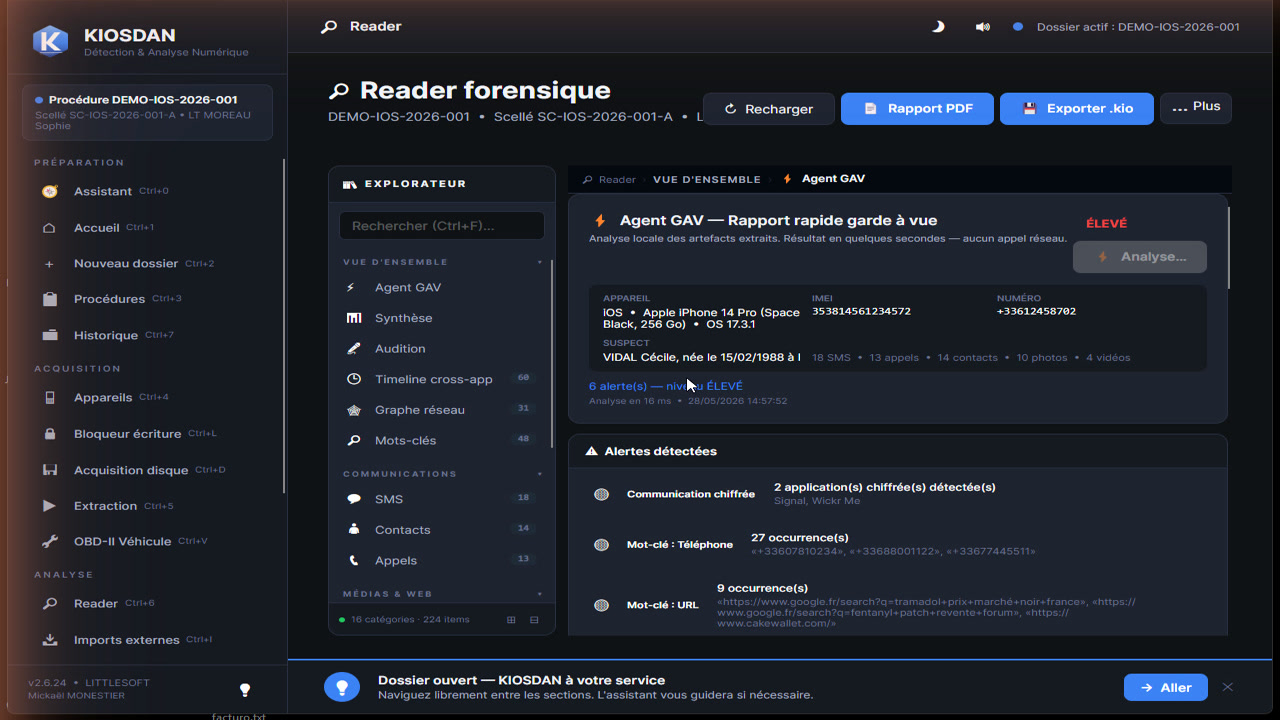
Task: Click the lightbulb icon in sidebar footer
Action: [x=245, y=690]
